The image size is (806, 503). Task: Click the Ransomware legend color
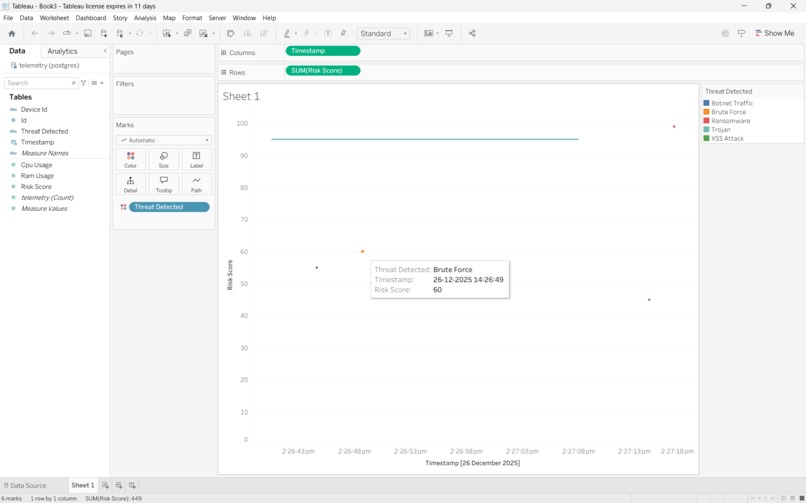coord(706,121)
